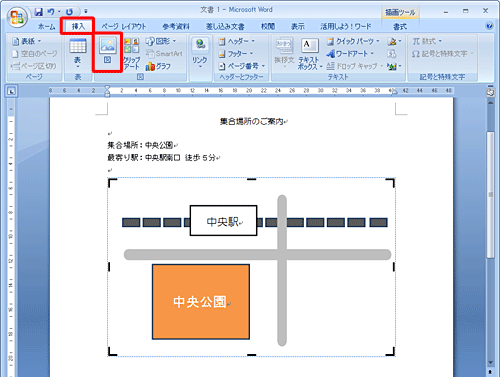Image resolution: width=500 pixels, height=377 pixels.
Task: Open the 表紙 cover page dropdown
Action: [x=26, y=41]
